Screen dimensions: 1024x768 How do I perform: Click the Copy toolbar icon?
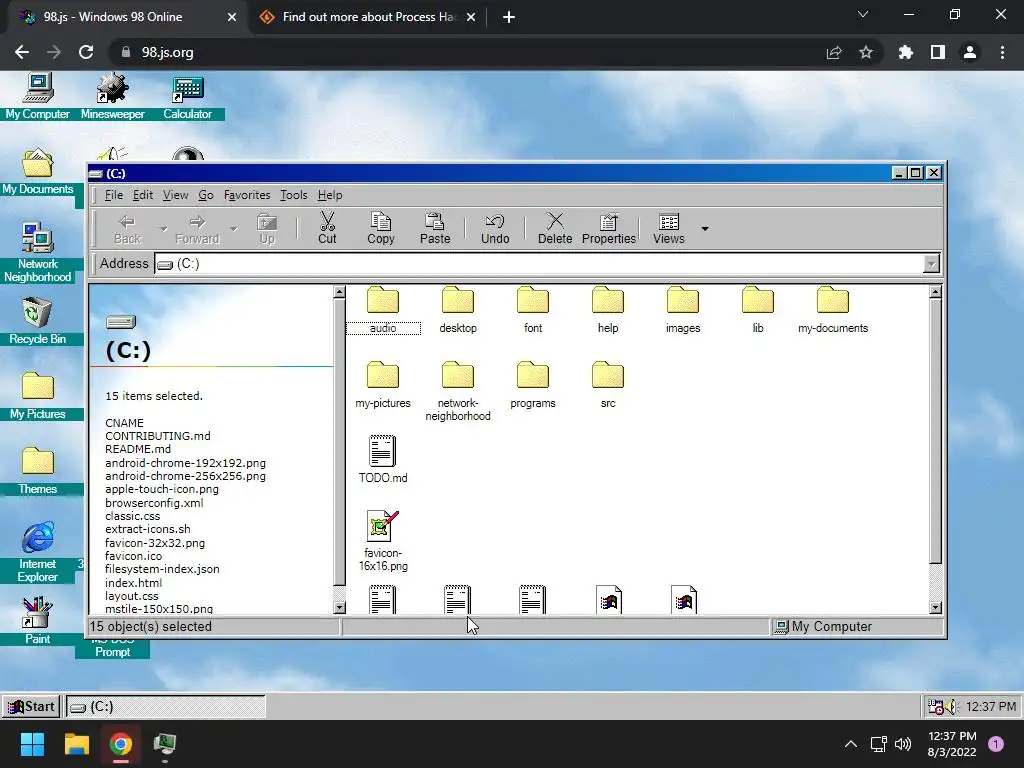click(381, 228)
